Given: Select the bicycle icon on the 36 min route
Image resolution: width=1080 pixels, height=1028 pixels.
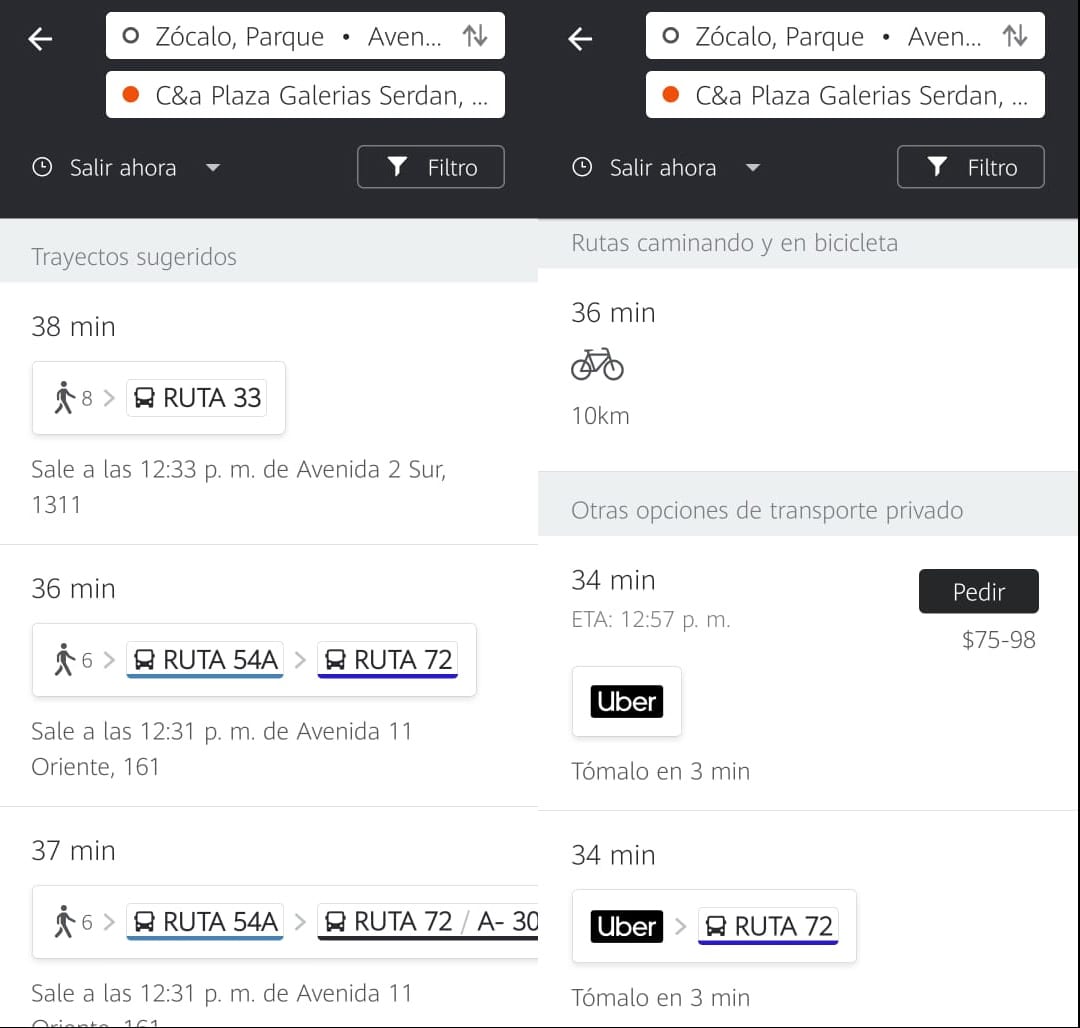Looking at the screenshot, I should [597, 364].
